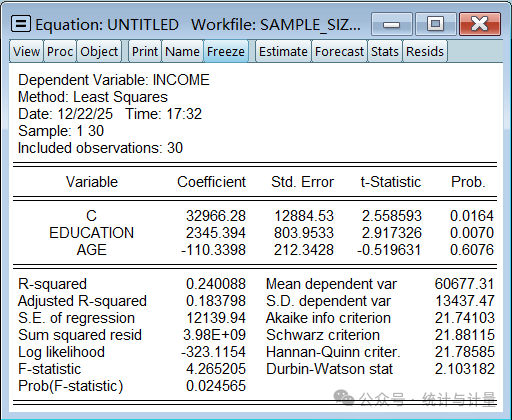Viewport: 512px width, 420px height.
Task: Click the Sum squared resid label
Action: (x=80, y=335)
